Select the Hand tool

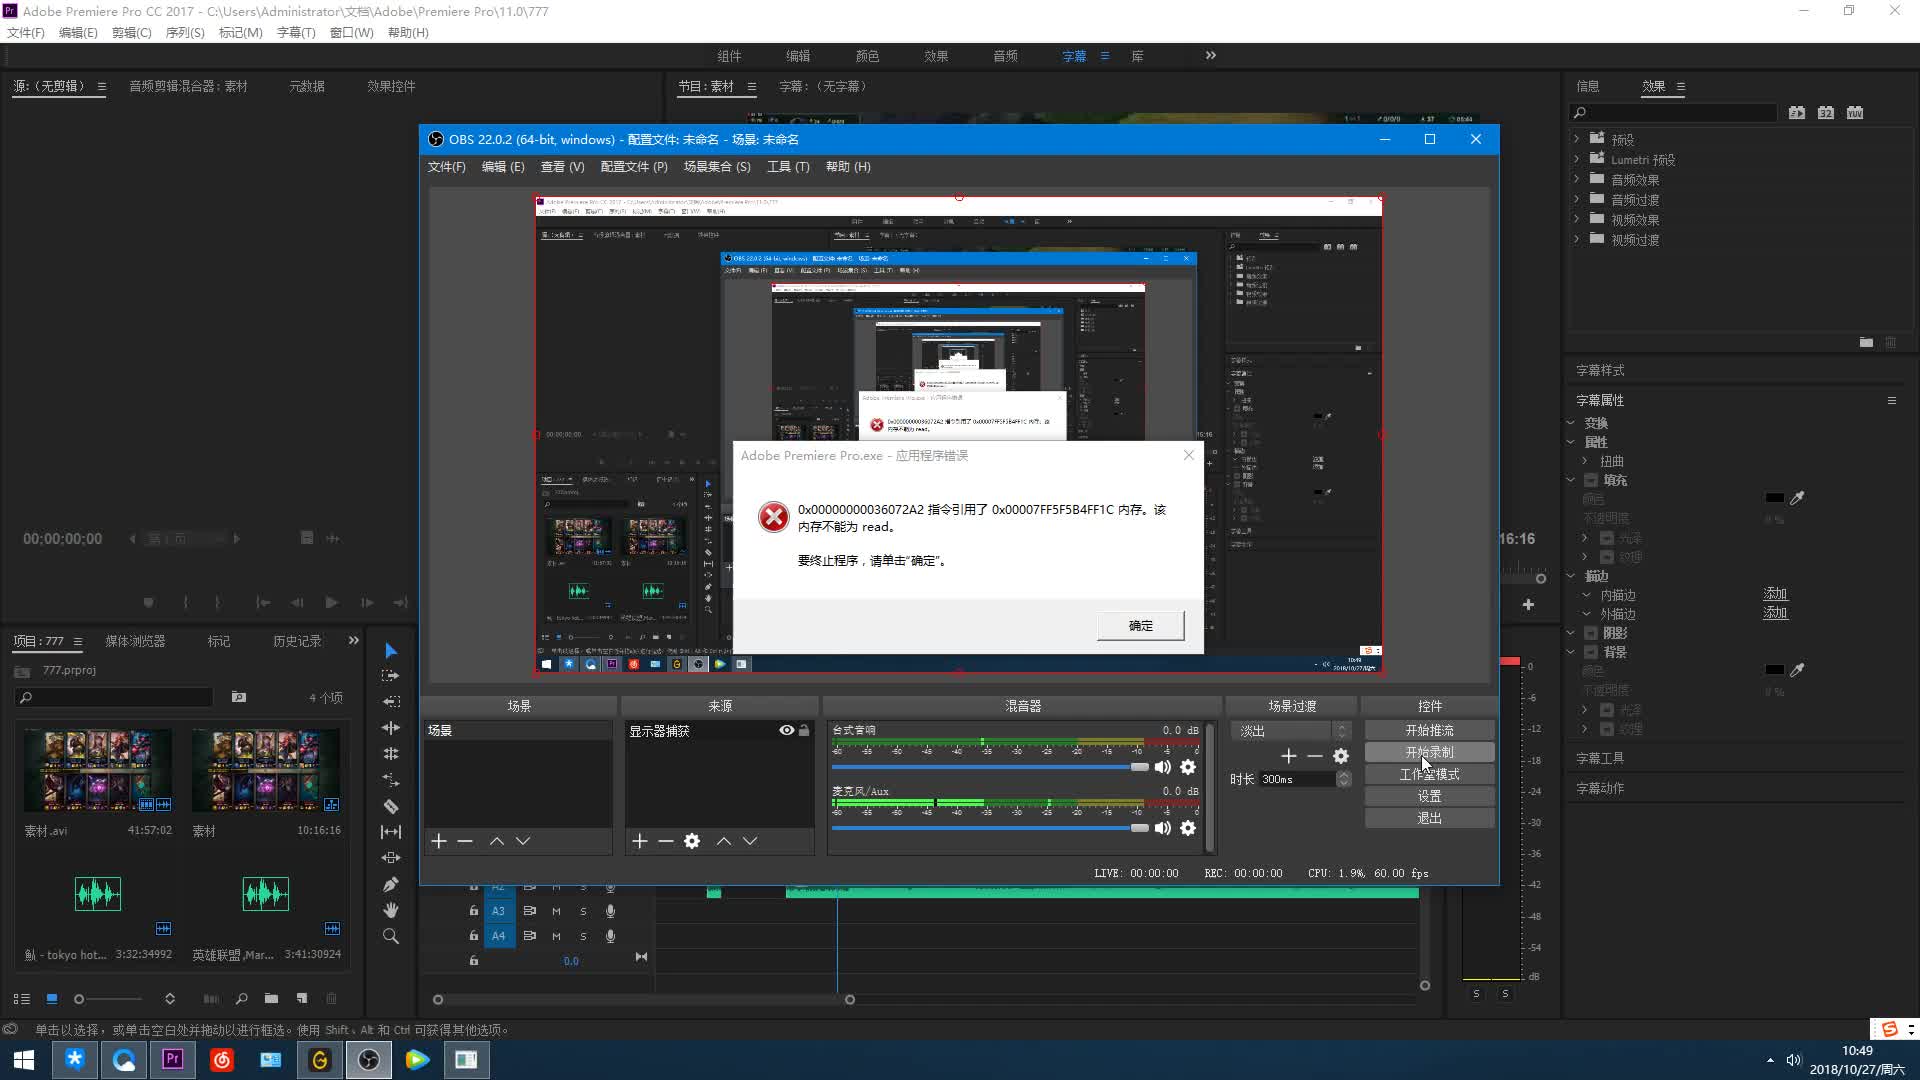point(391,910)
